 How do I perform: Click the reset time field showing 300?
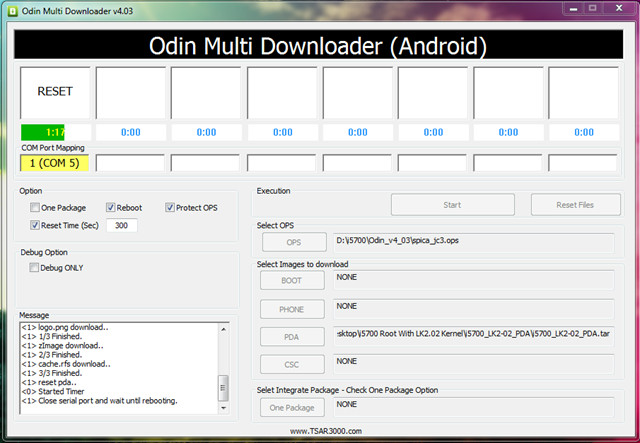coord(122,225)
